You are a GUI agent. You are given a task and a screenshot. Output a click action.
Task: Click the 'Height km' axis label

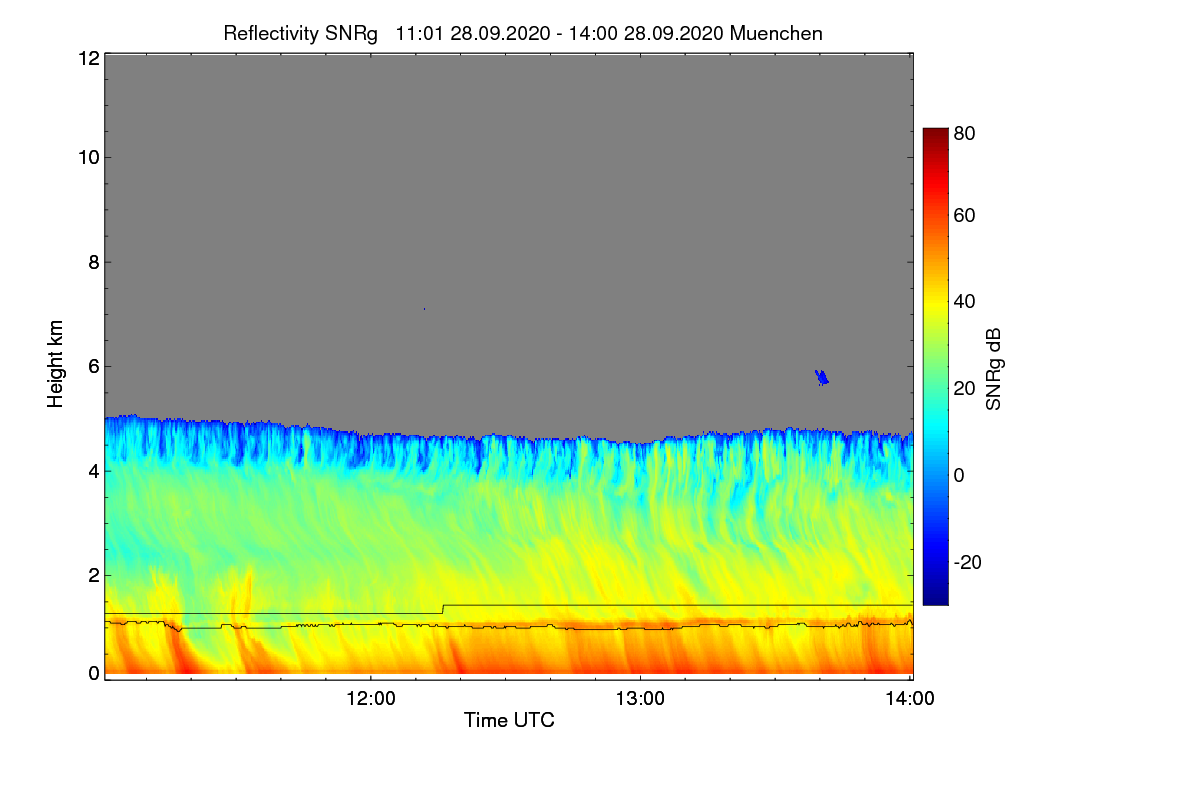56,364
